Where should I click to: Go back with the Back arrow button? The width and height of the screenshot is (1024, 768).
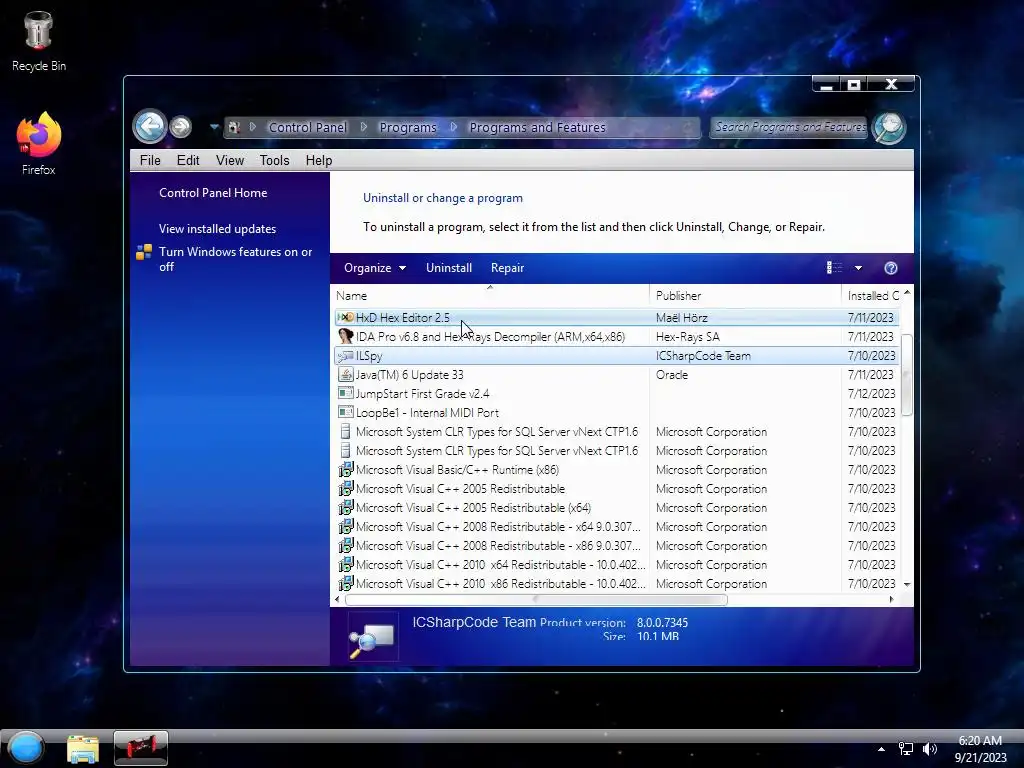click(x=150, y=126)
